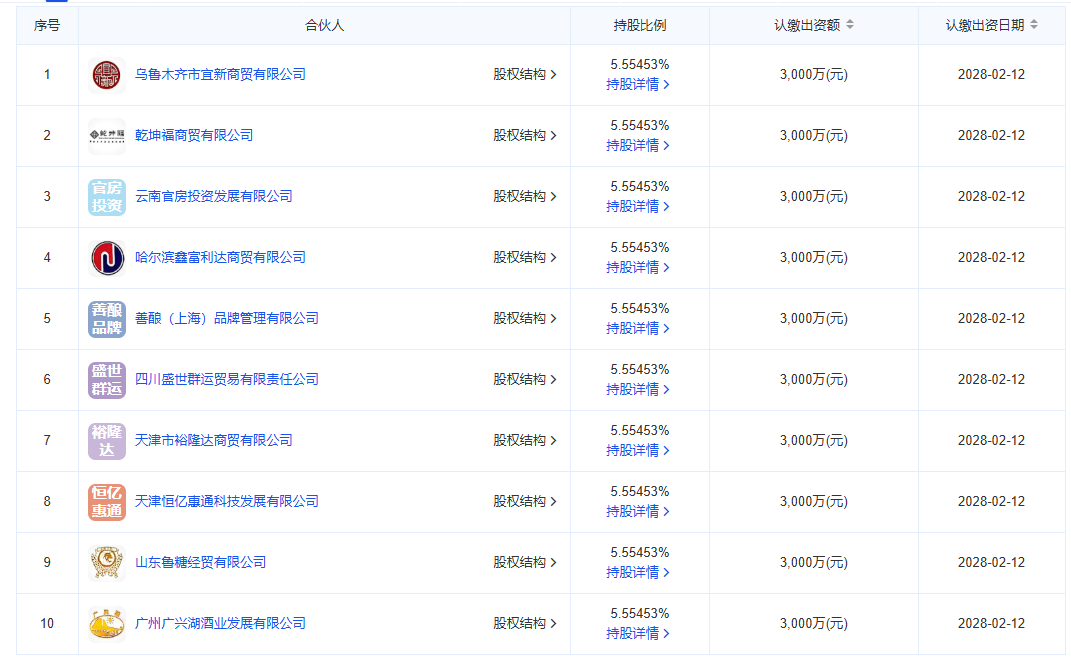Viewport: 1071px width, 662px height.
Task: View 持股详情 for 山东鲁糖经贸有限公司
Action: [x=638, y=573]
